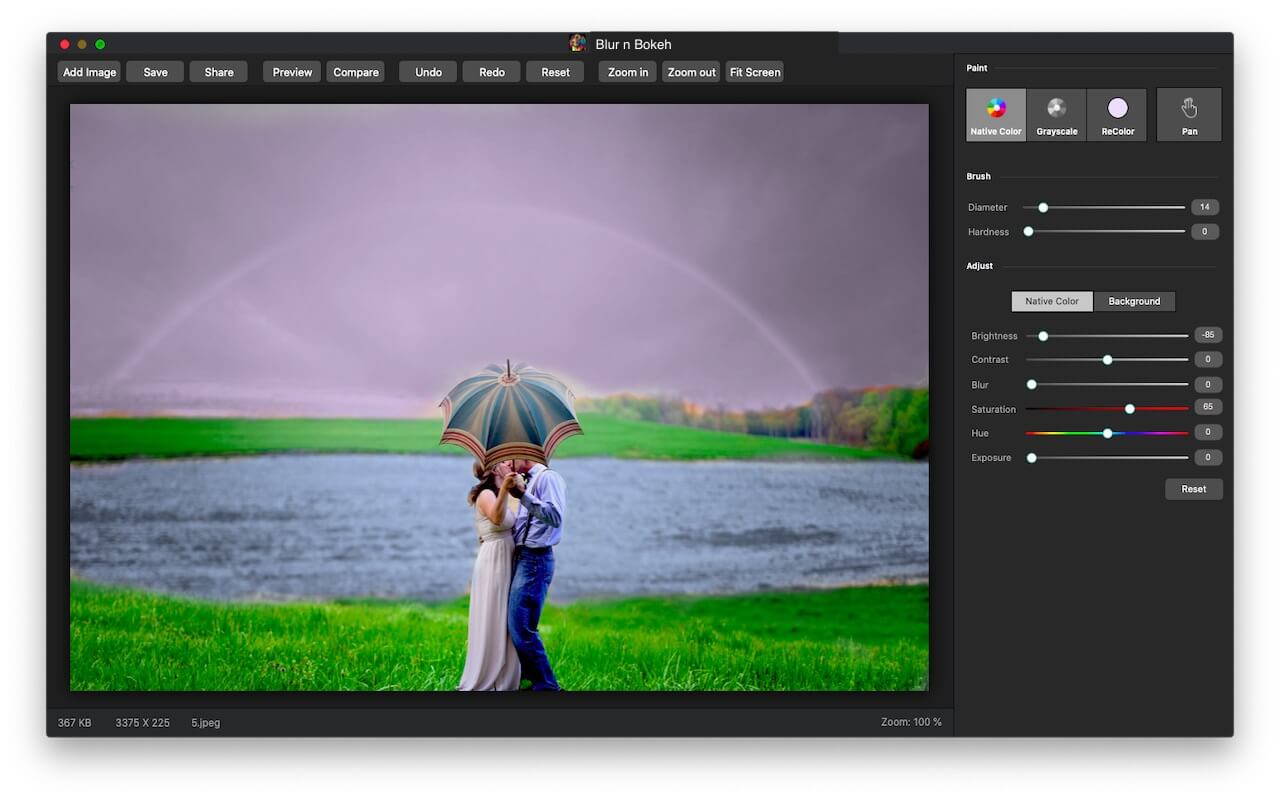The height and width of the screenshot is (800, 1280).
Task: Click the Zoom: 100 % status text
Action: 911,722
